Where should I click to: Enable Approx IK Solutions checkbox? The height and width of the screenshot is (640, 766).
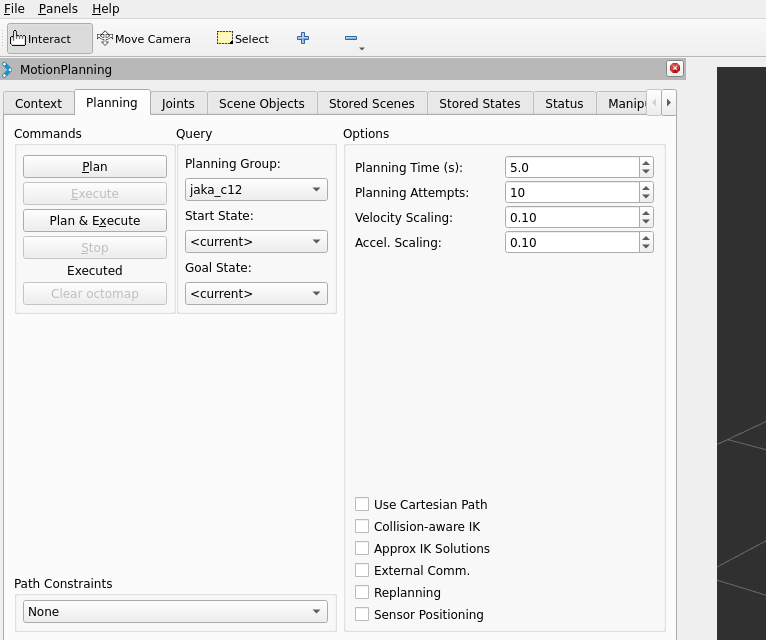362,548
